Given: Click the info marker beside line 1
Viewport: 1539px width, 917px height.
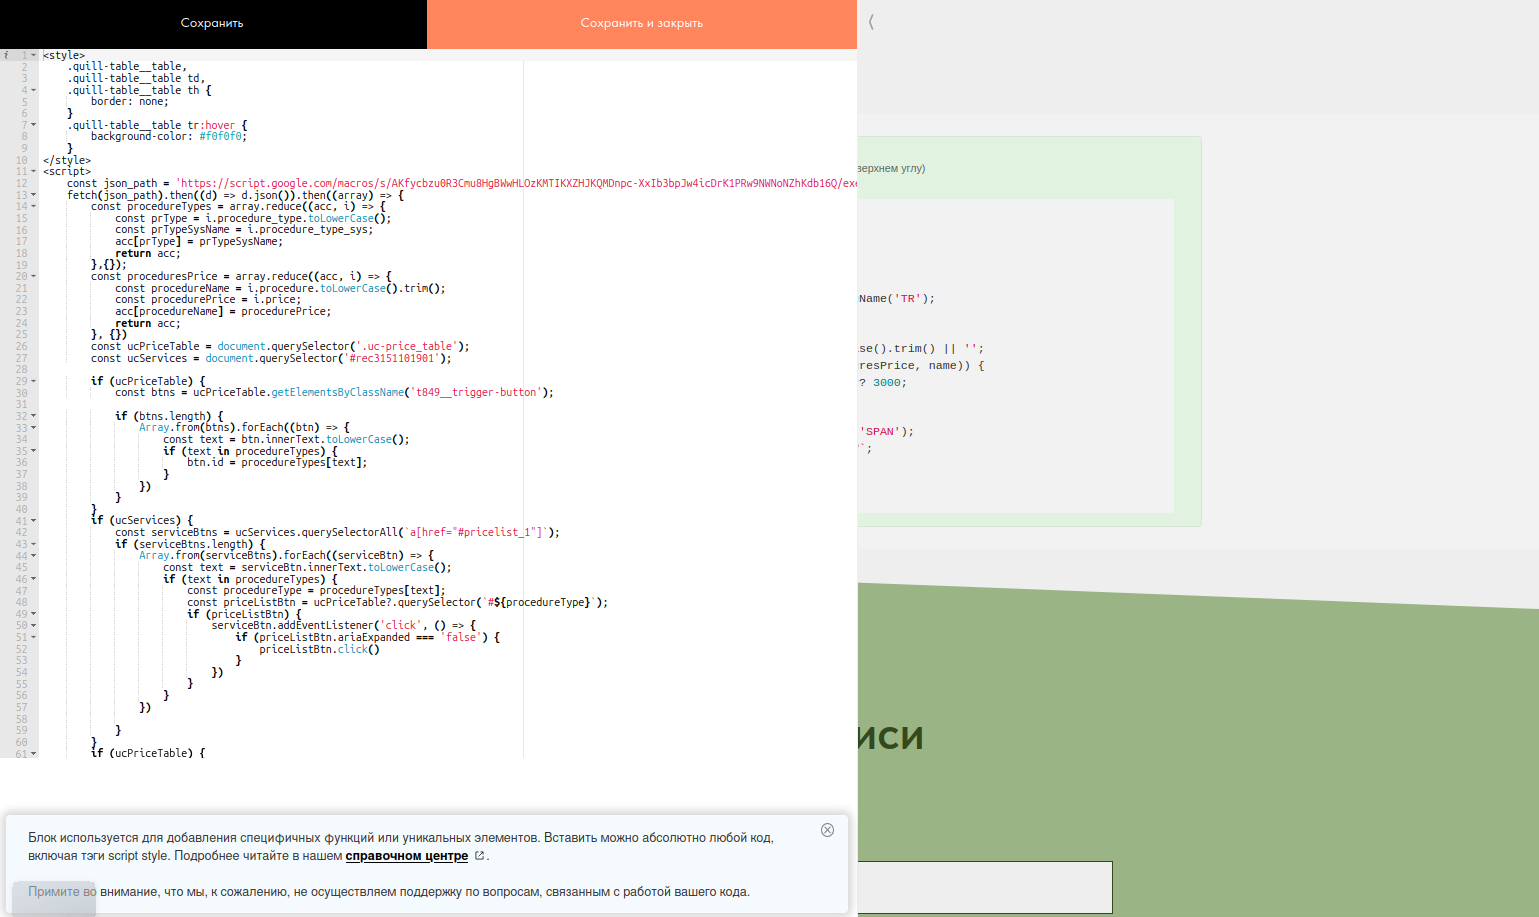Looking at the screenshot, I should tap(6, 56).
